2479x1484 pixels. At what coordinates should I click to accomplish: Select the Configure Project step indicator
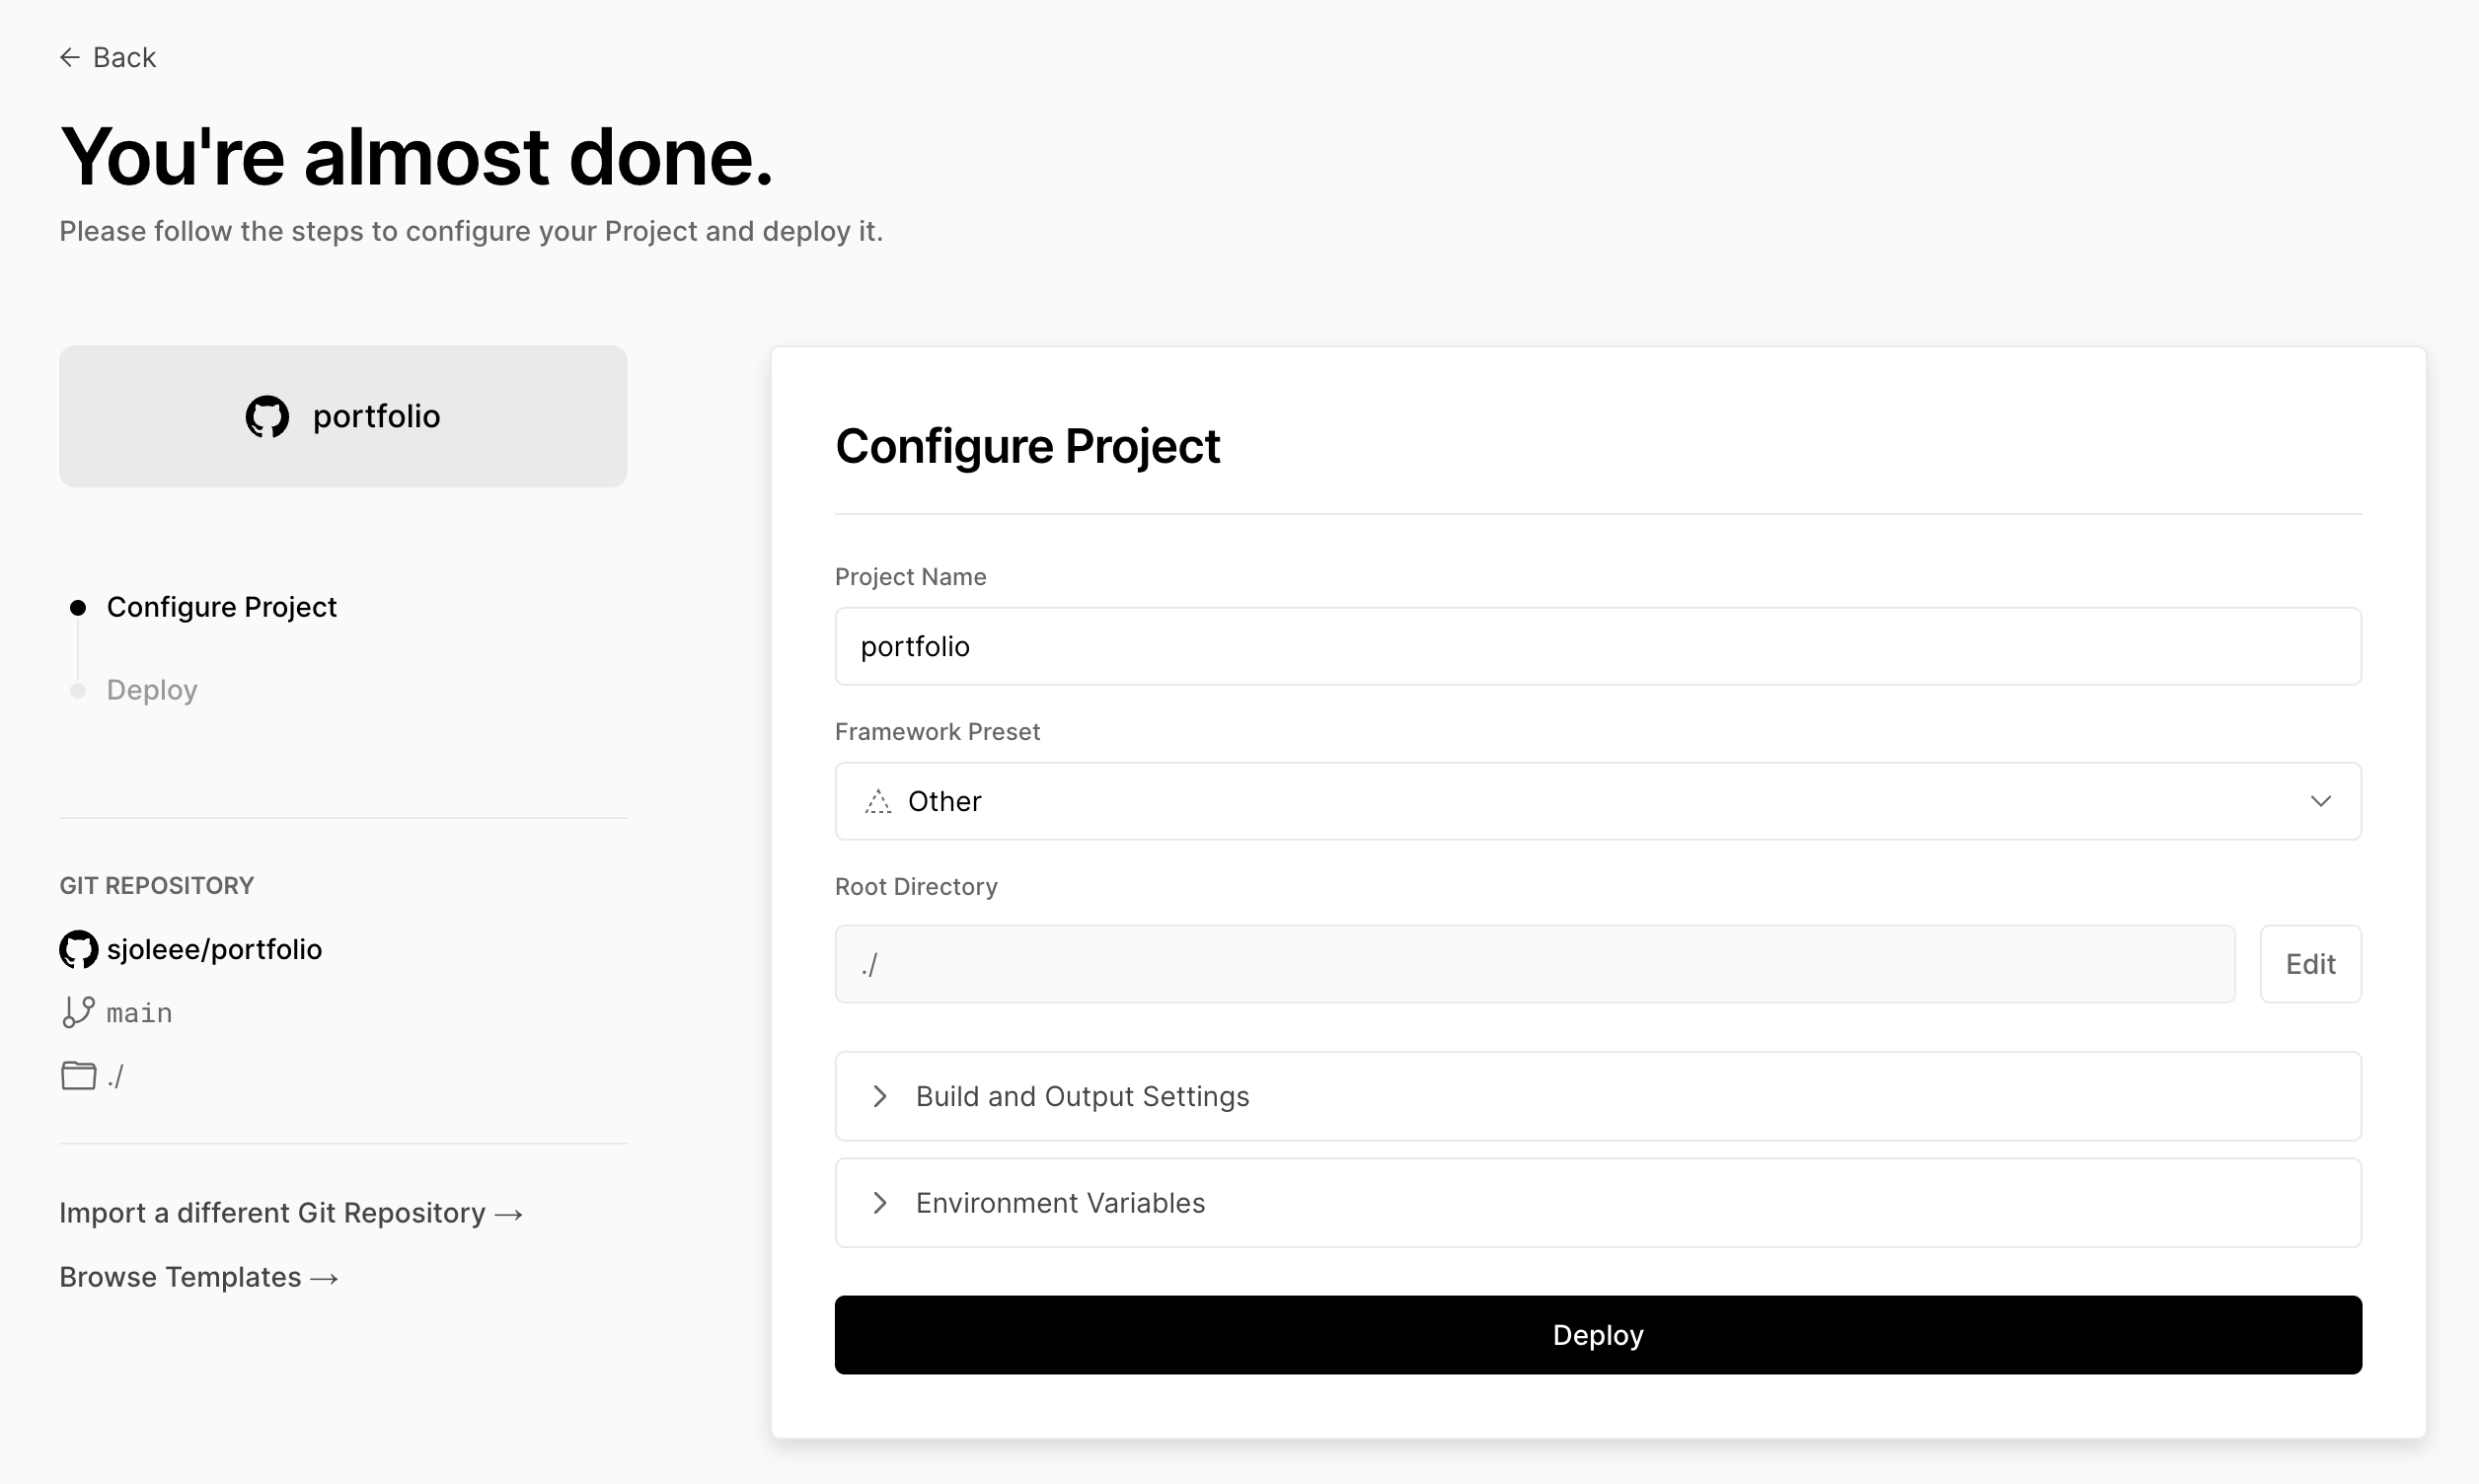coord(78,607)
